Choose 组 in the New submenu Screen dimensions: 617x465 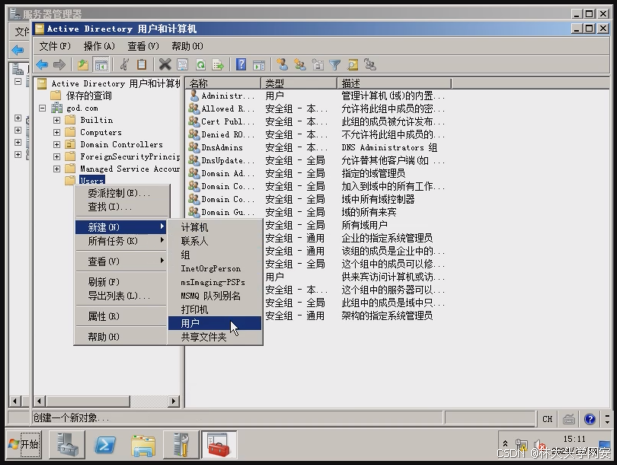(x=215, y=255)
